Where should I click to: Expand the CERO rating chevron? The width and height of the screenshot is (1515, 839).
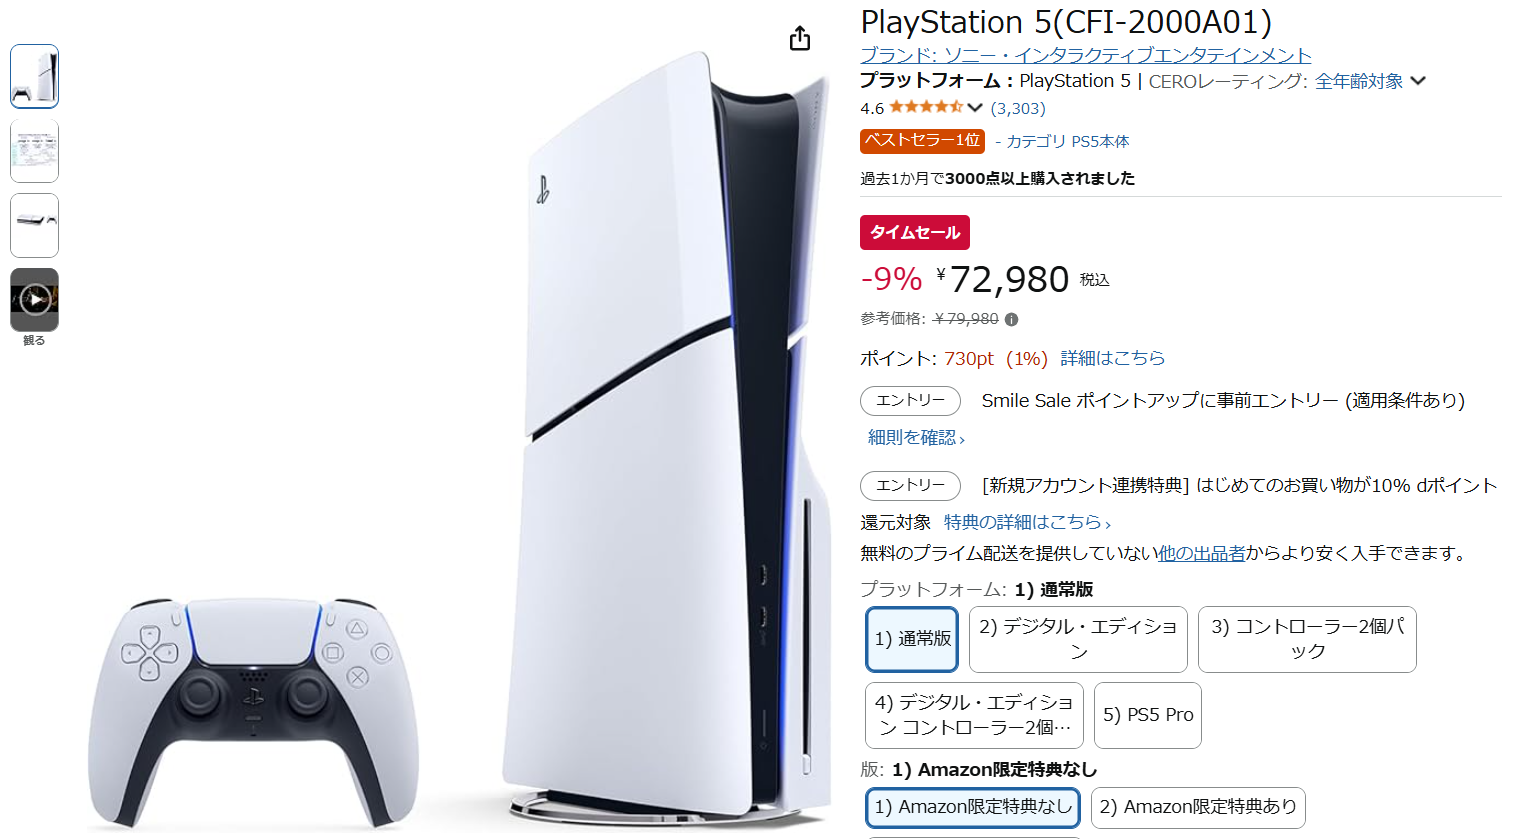click(1418, 81)
